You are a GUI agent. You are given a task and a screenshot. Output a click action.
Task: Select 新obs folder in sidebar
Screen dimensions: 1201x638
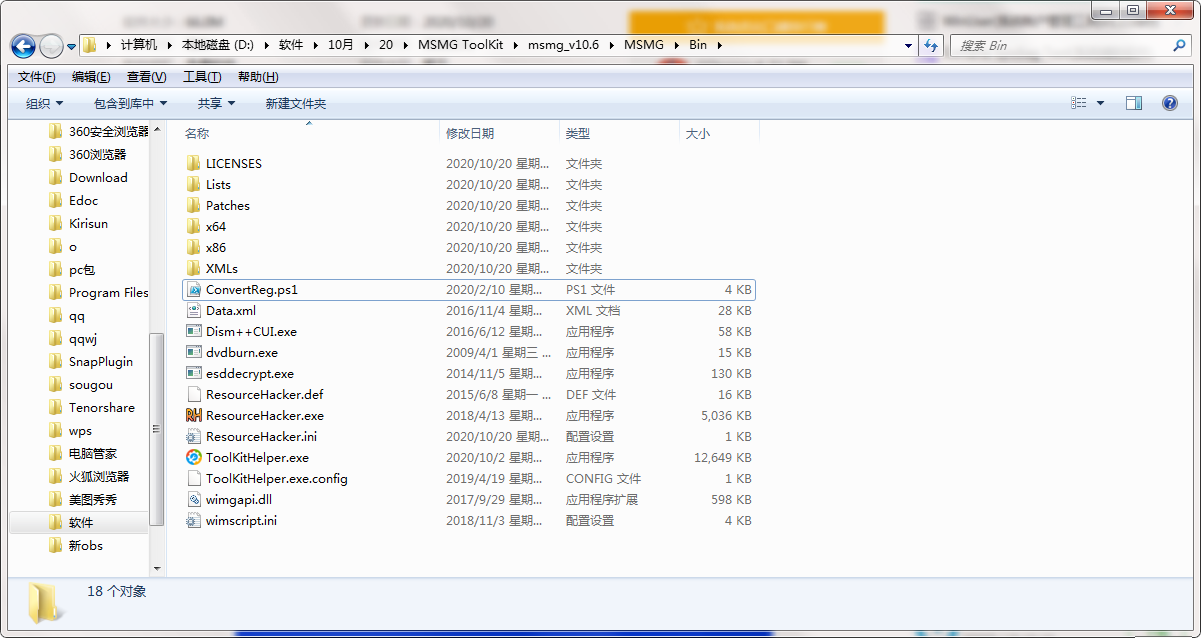coord(75,545)
